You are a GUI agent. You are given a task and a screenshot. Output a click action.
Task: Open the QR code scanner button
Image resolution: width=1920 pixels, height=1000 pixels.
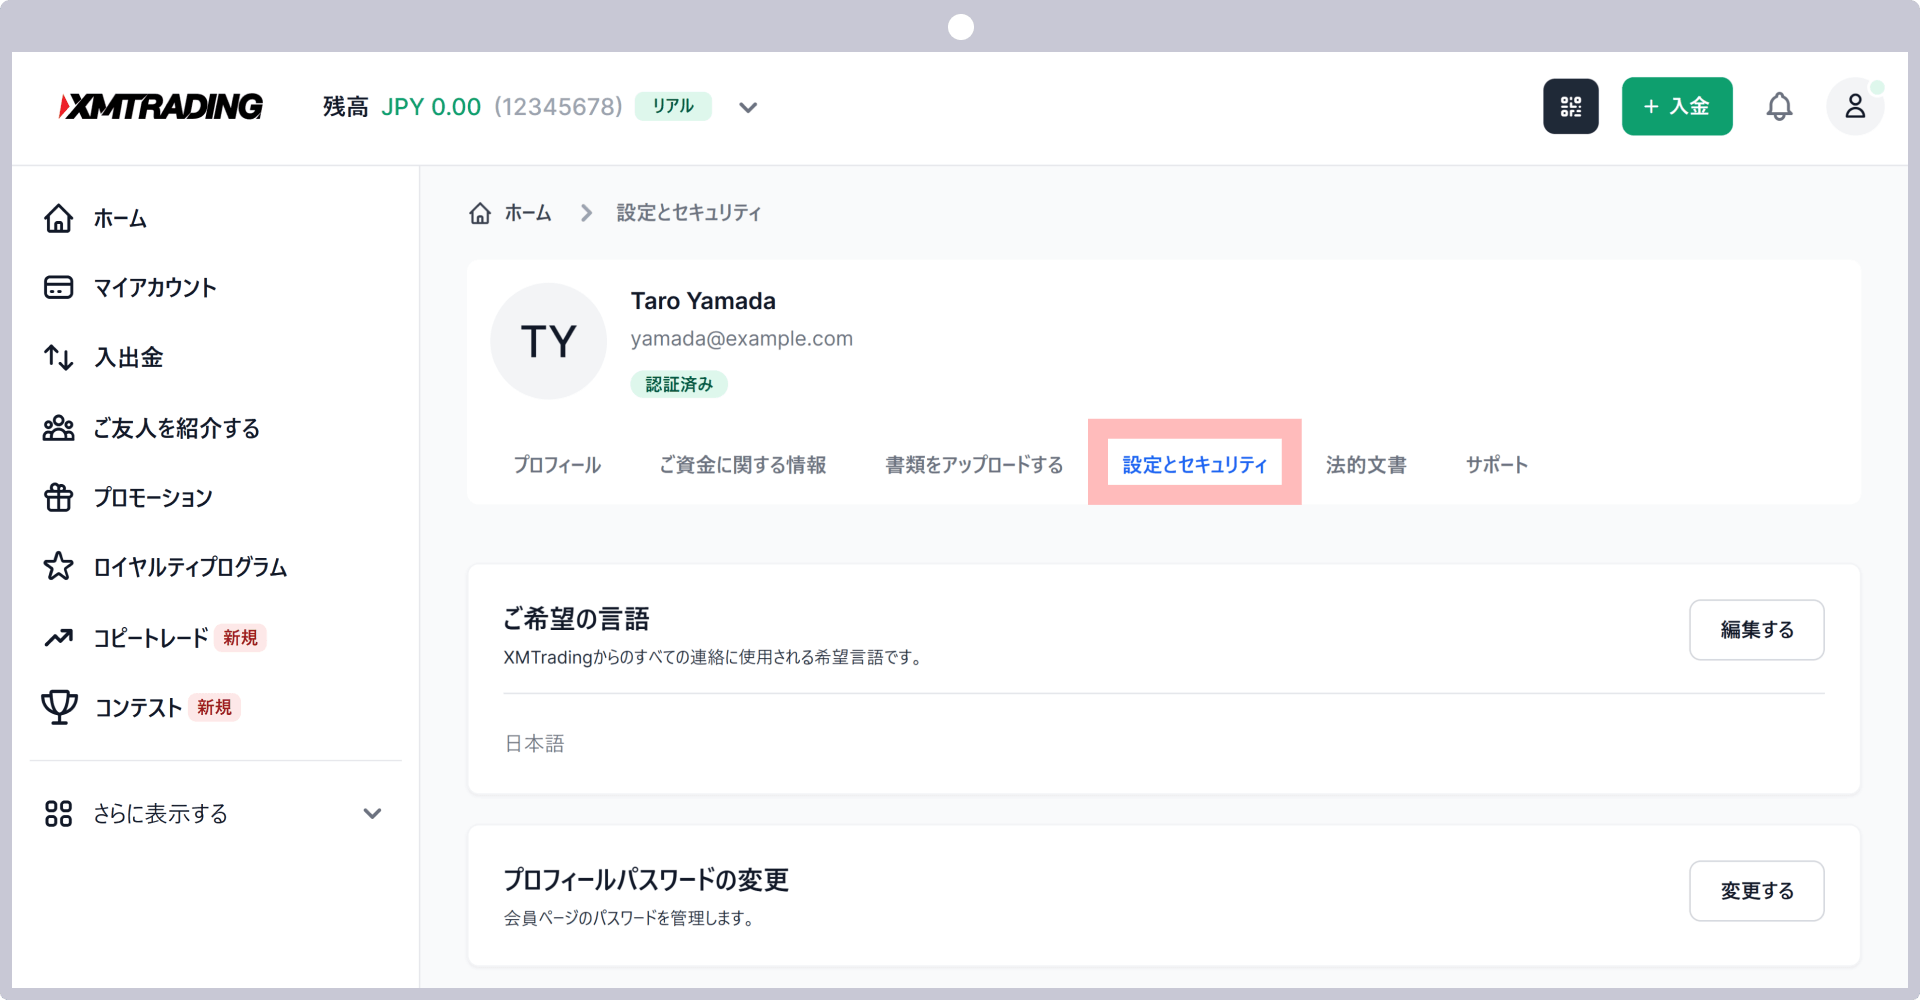click(x=1570, y=106)
